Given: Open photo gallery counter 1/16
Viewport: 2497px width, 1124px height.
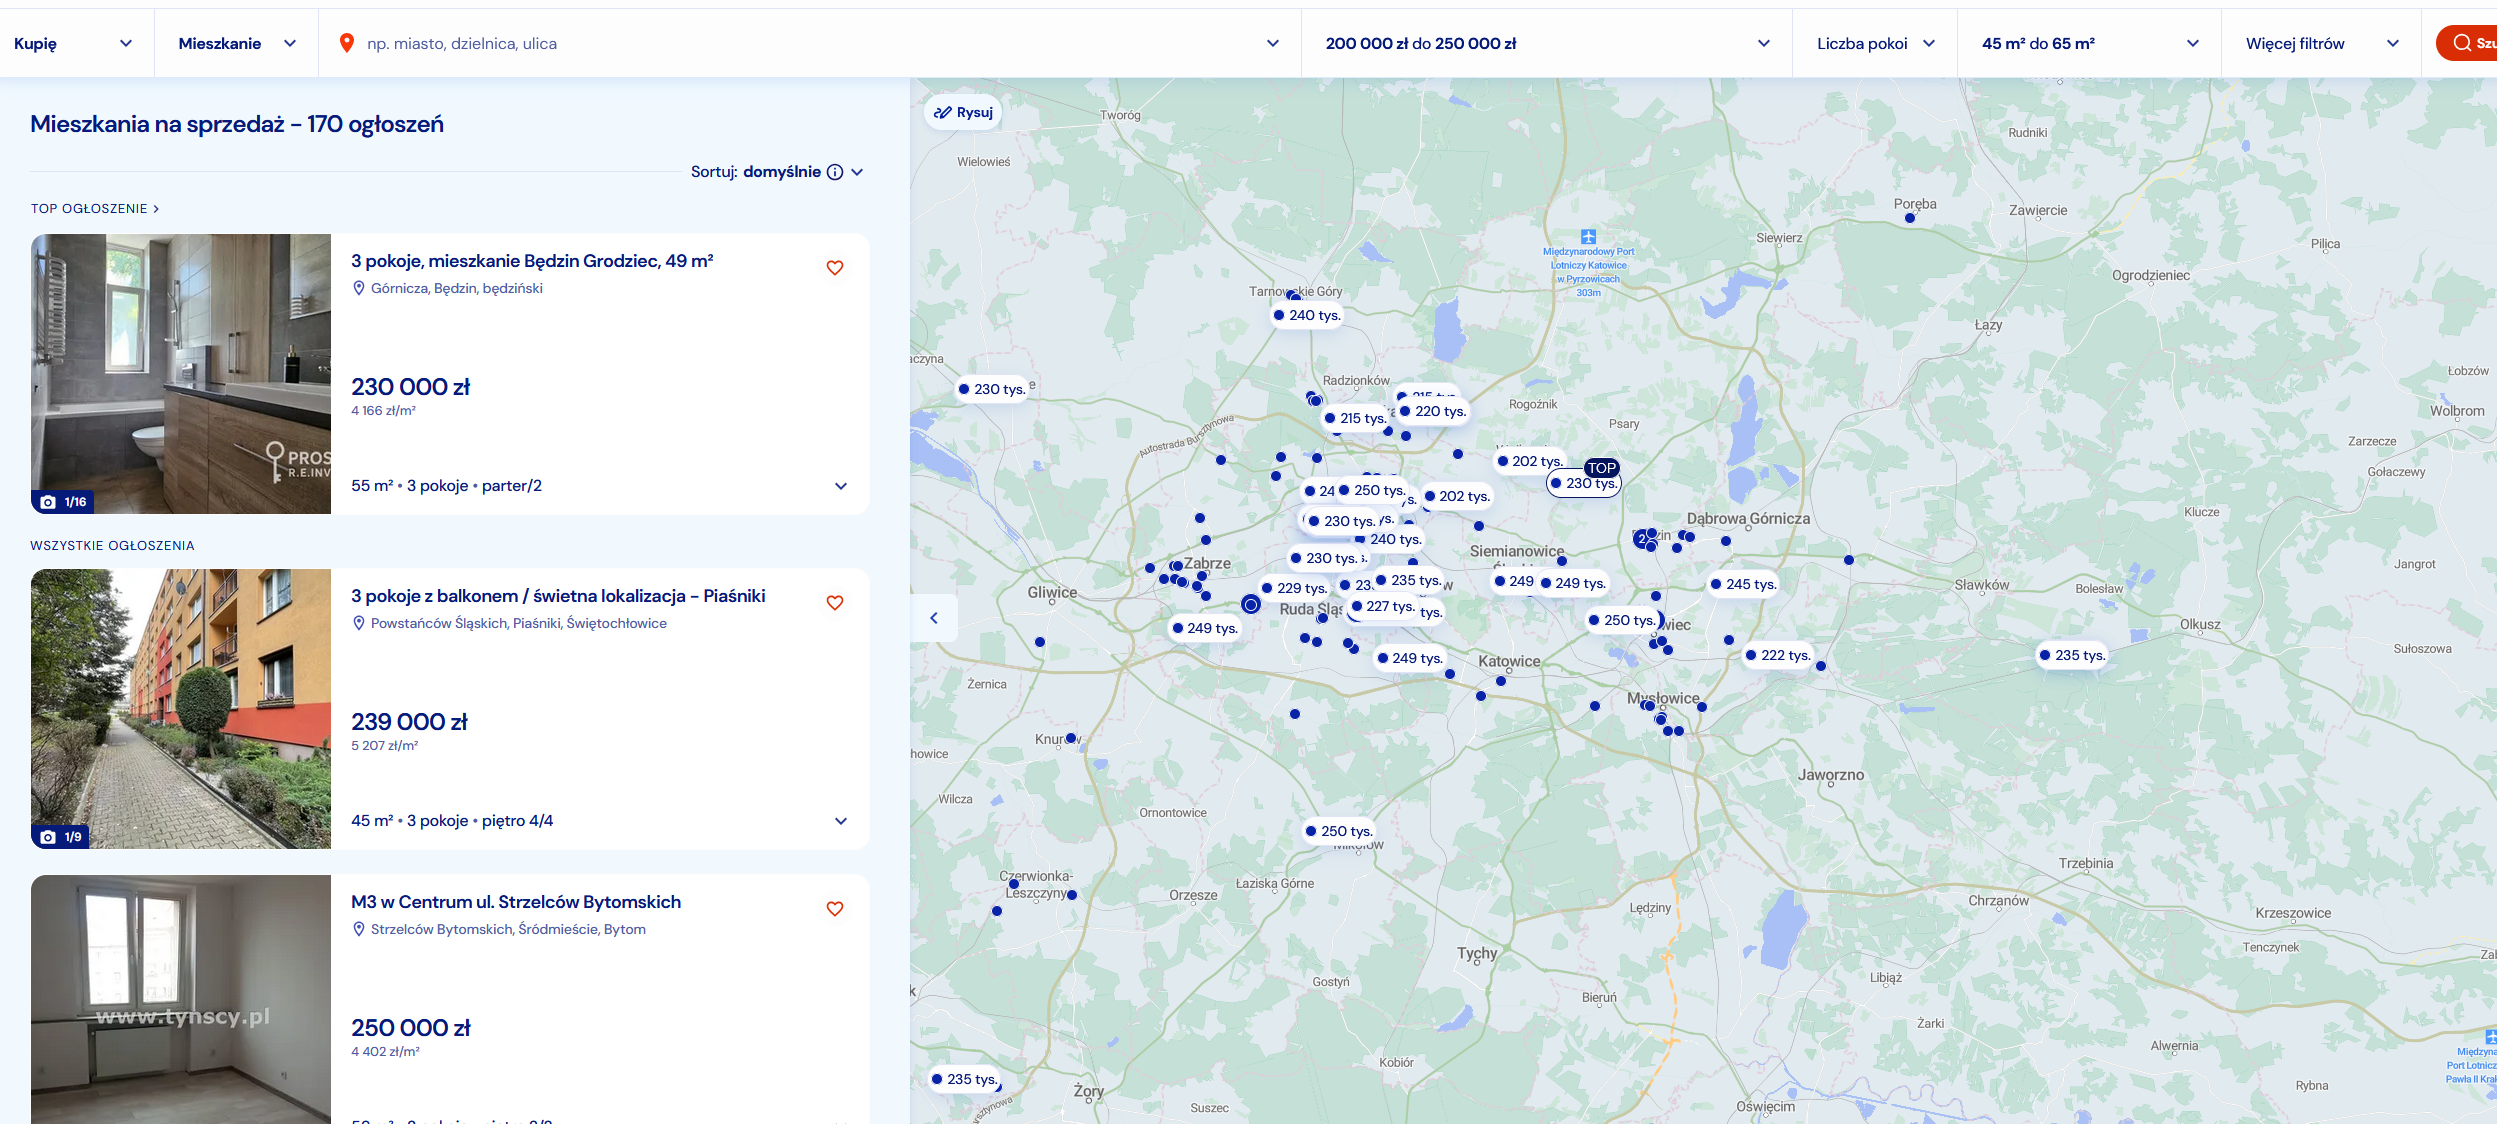Looking at the screenshot, I should coord(63,502).
